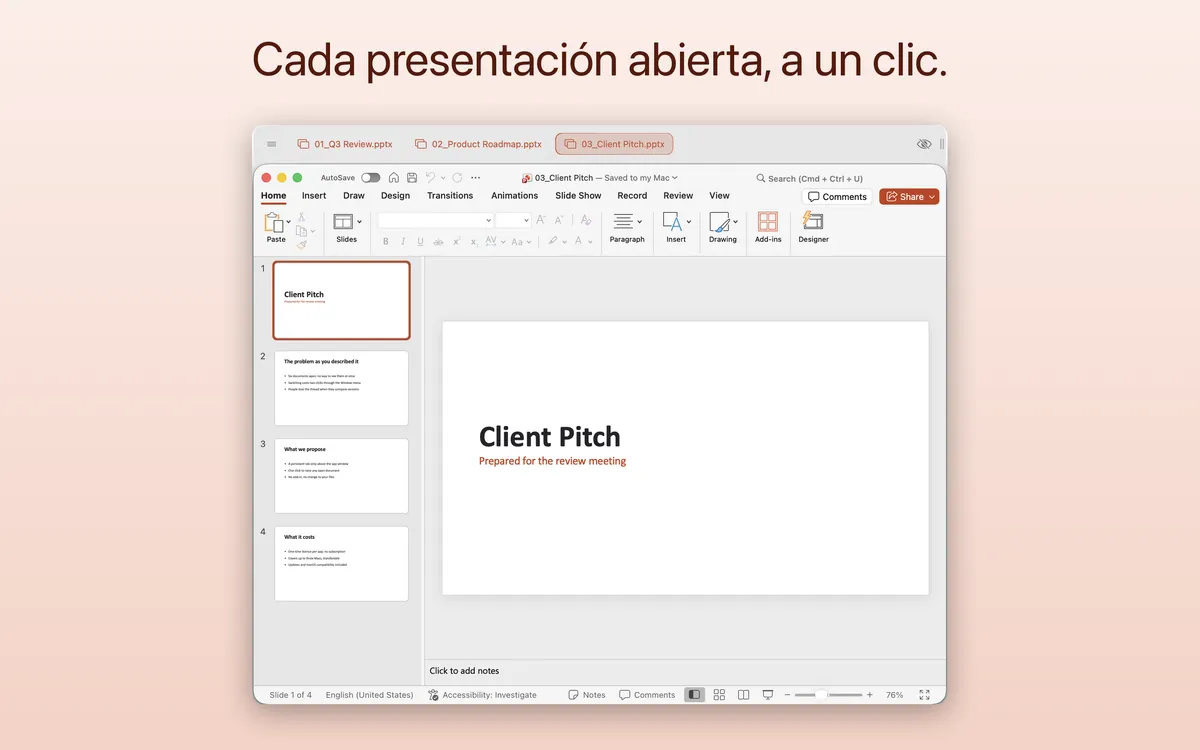Apply underline with the U icon

(420, 242)
